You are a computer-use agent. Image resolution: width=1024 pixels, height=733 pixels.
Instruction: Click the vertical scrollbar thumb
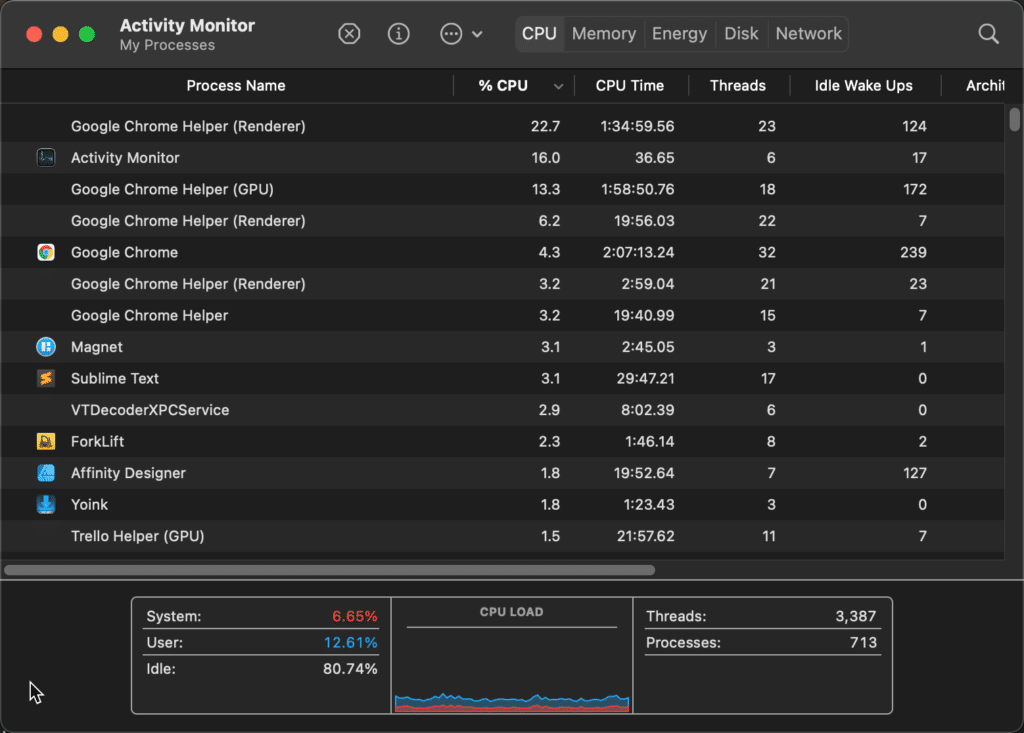(1015, 120)
